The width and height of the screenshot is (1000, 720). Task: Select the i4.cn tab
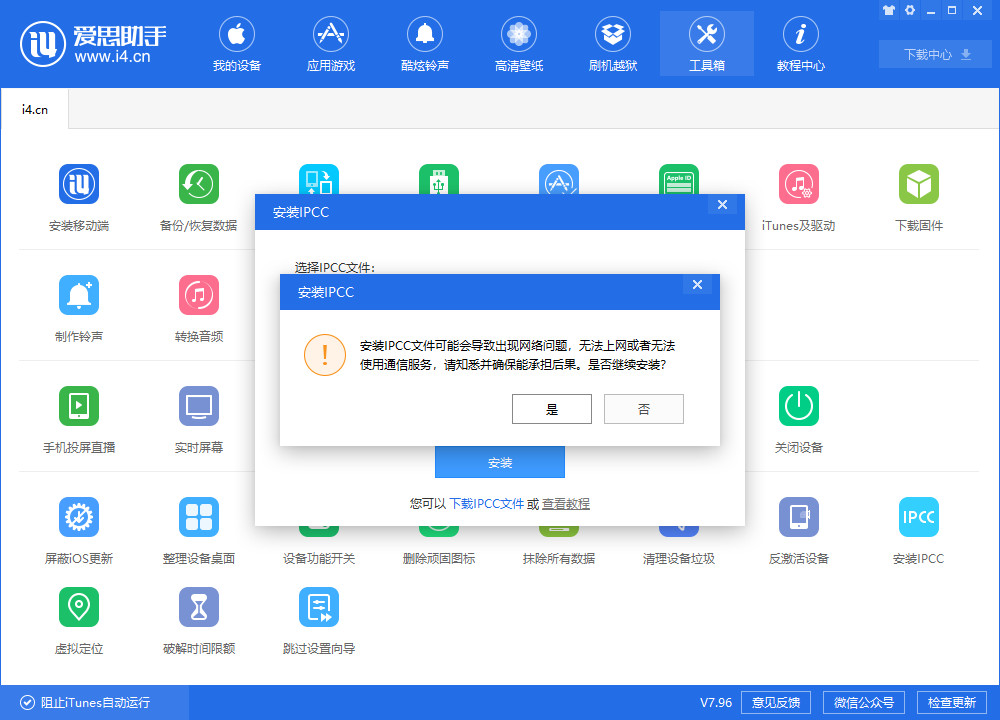[34, 110]
